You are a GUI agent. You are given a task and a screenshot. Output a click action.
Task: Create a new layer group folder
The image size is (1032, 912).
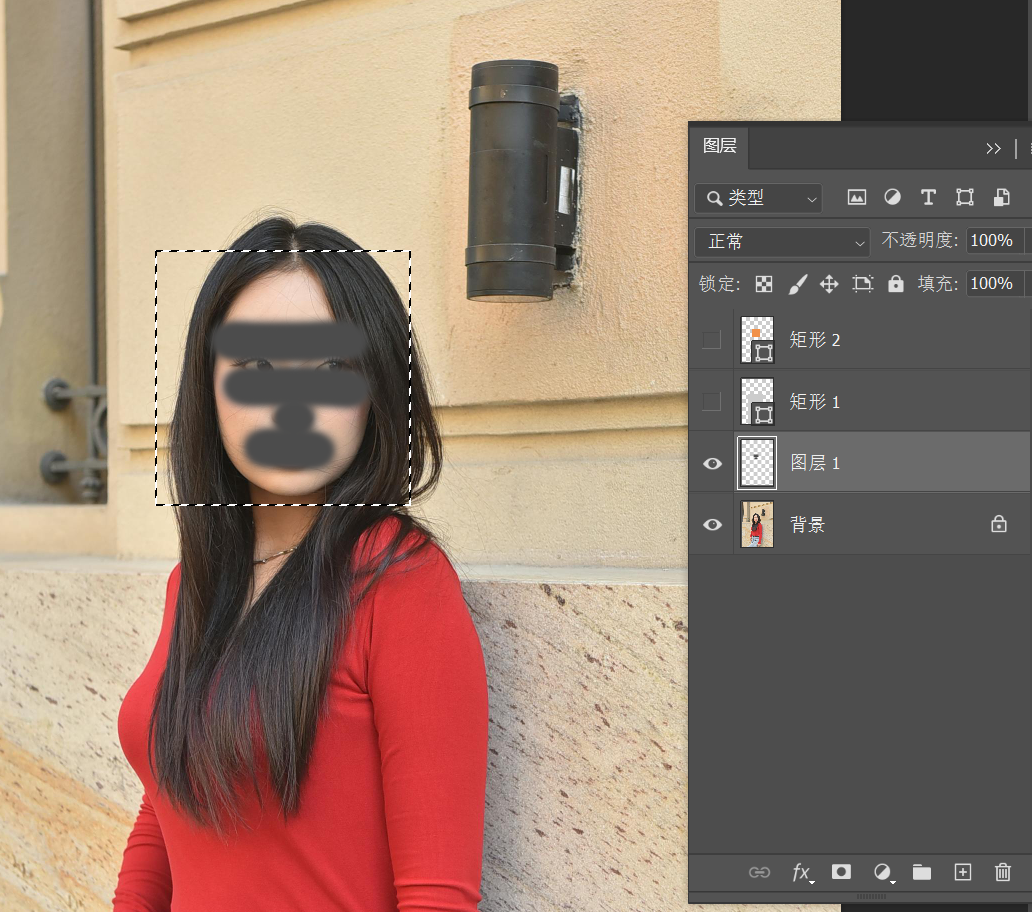point(922,873)
